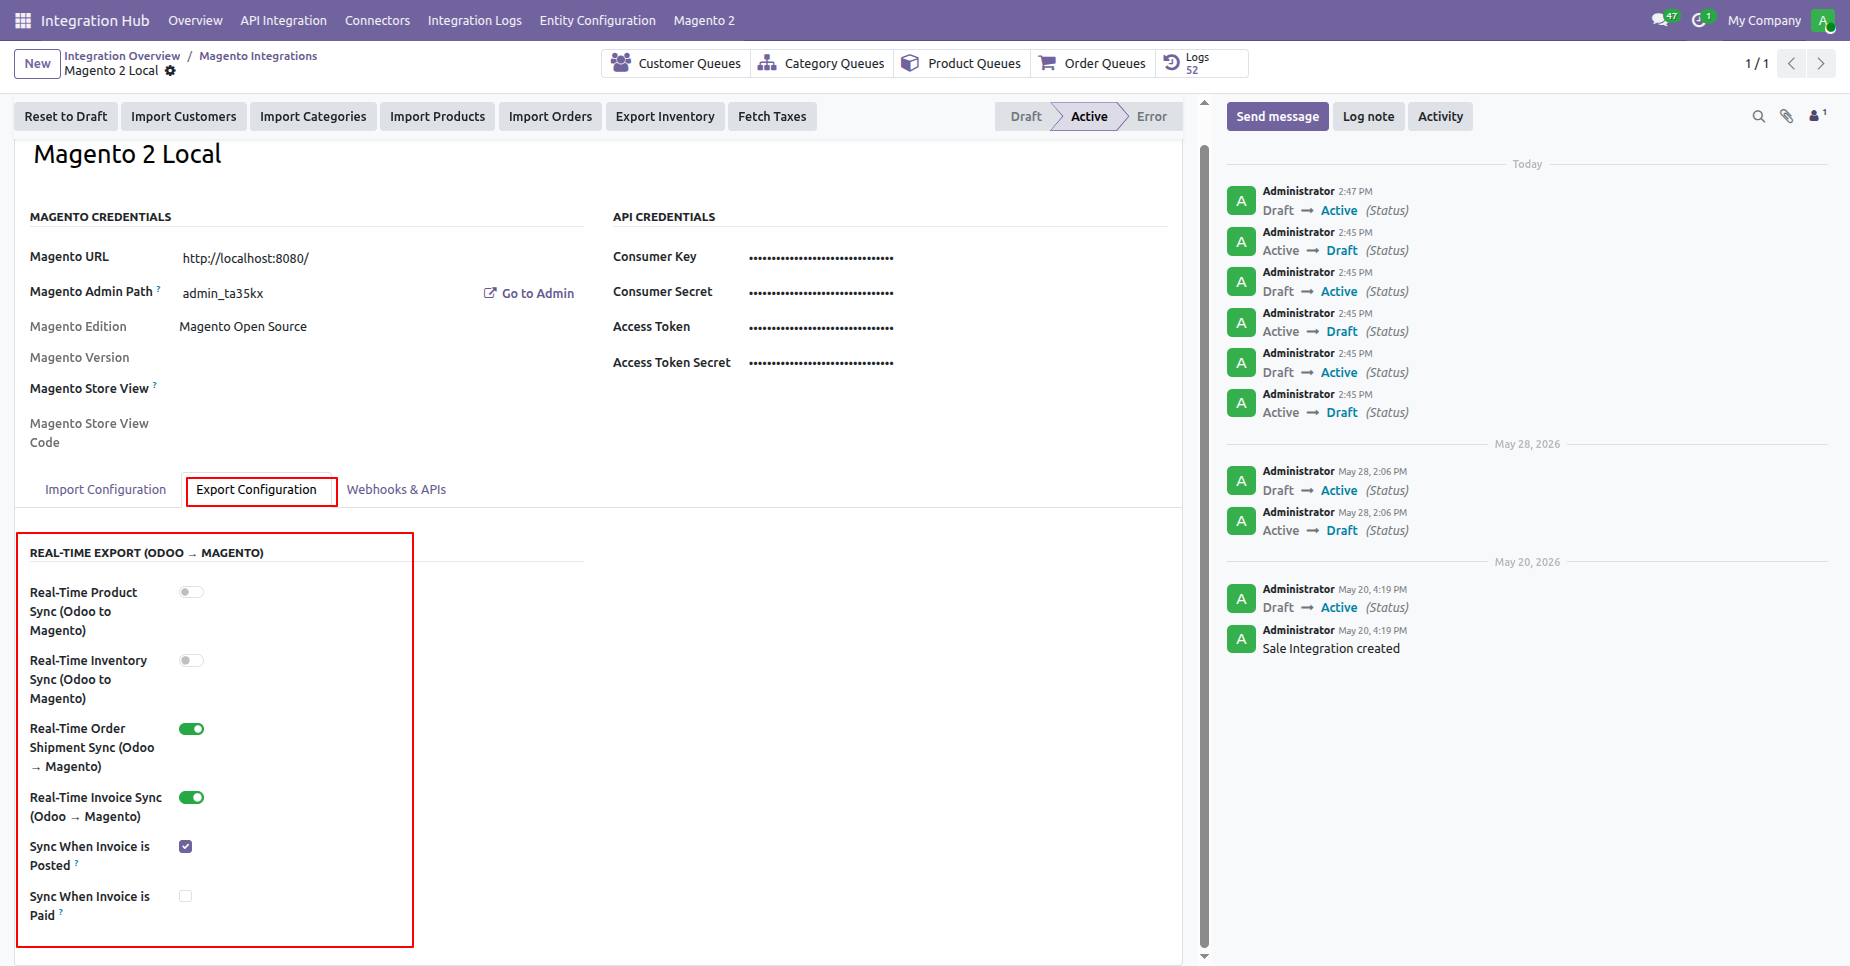Click Export Inventory button

(665, 116)
